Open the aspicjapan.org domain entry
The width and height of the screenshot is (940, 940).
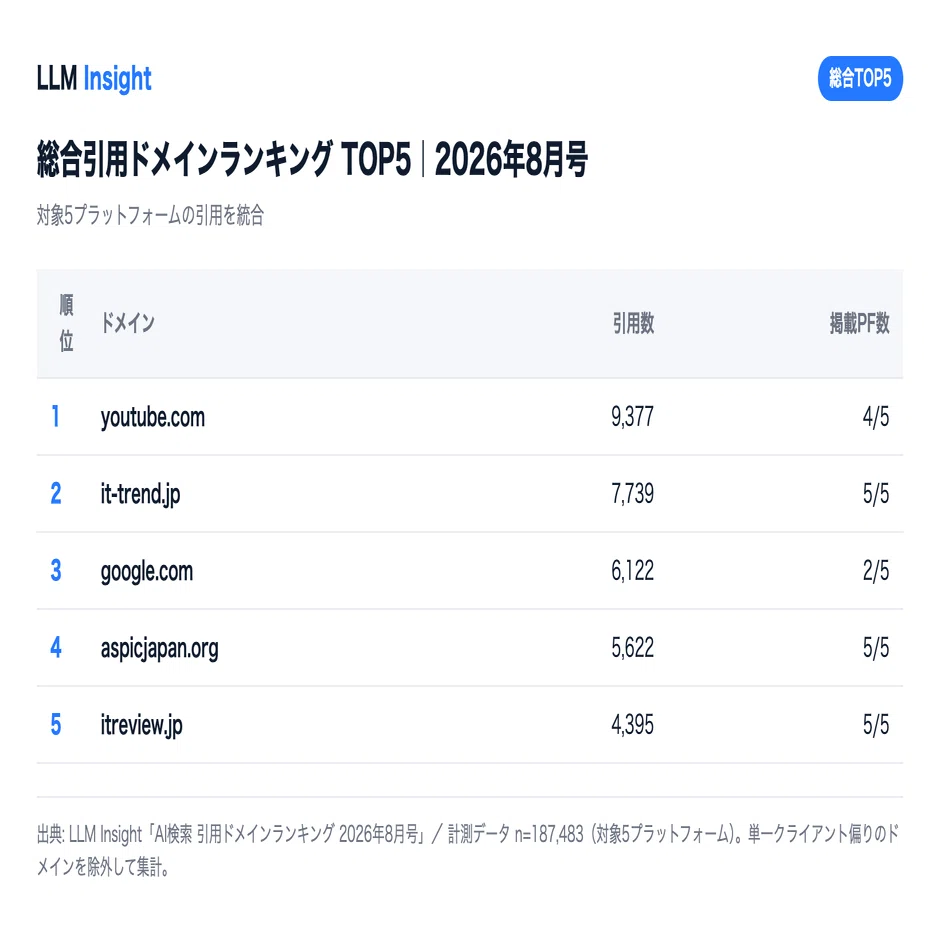coord(159,649)
